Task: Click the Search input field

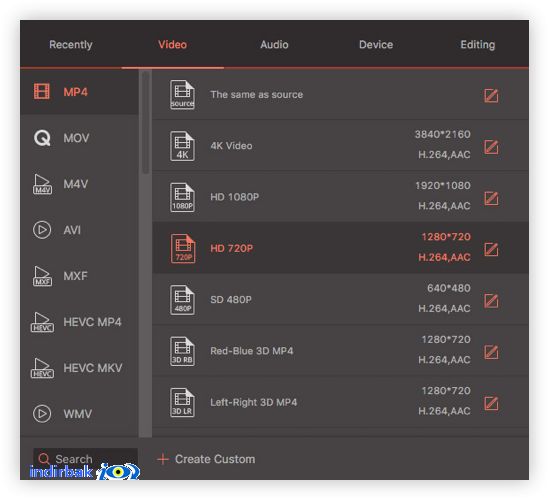Action: tap(85, 459)
